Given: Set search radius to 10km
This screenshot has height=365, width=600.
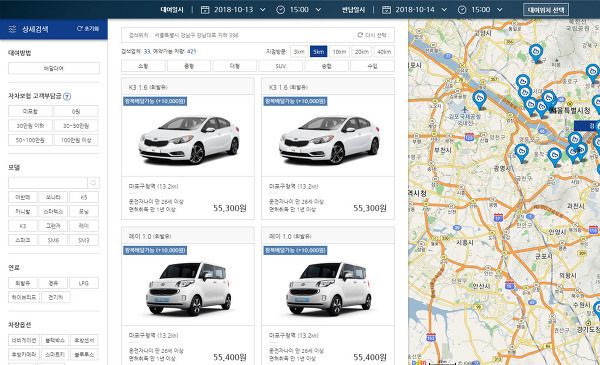Looking at the screenshot, I should (339, 52).
